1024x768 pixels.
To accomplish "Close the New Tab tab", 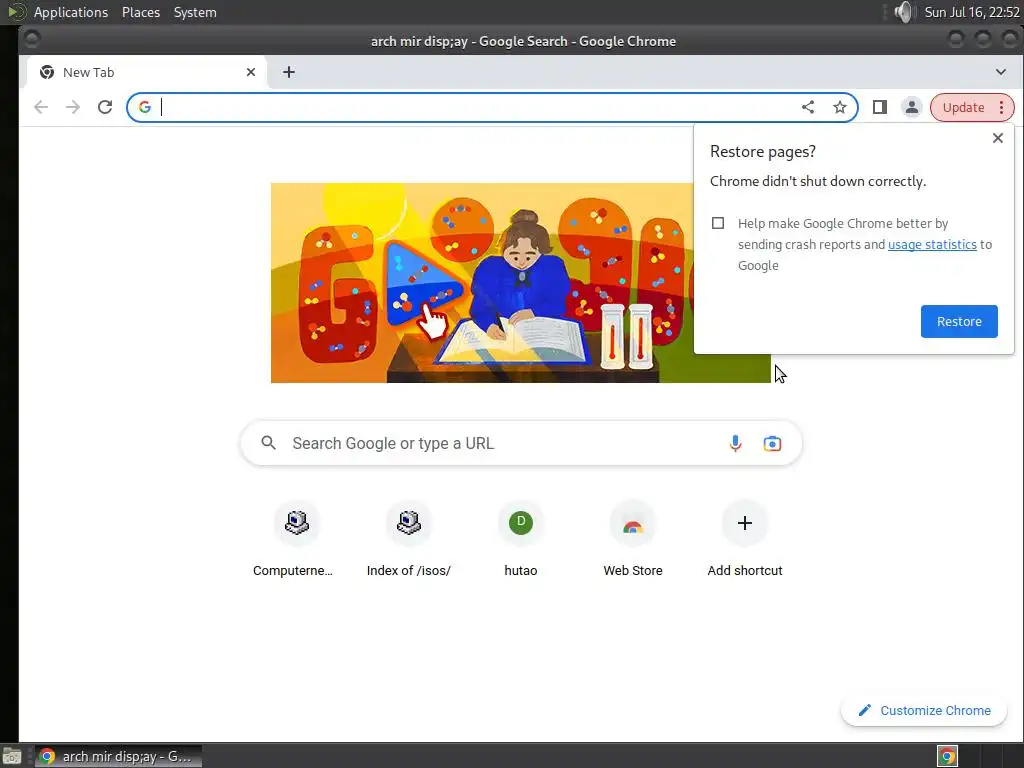I will [251, 72].
